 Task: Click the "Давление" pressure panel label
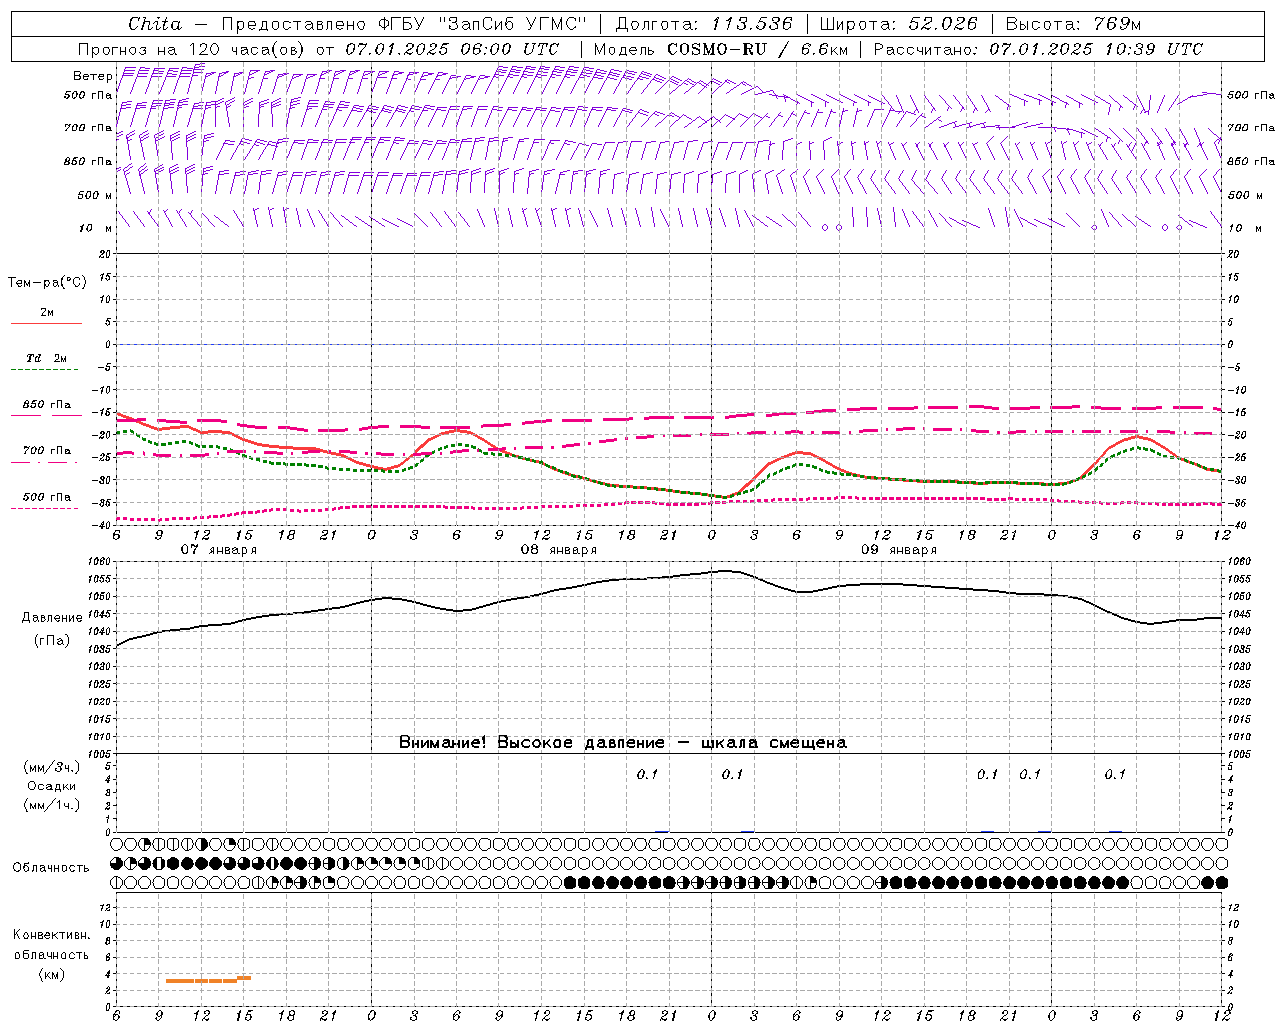point(51,618)
